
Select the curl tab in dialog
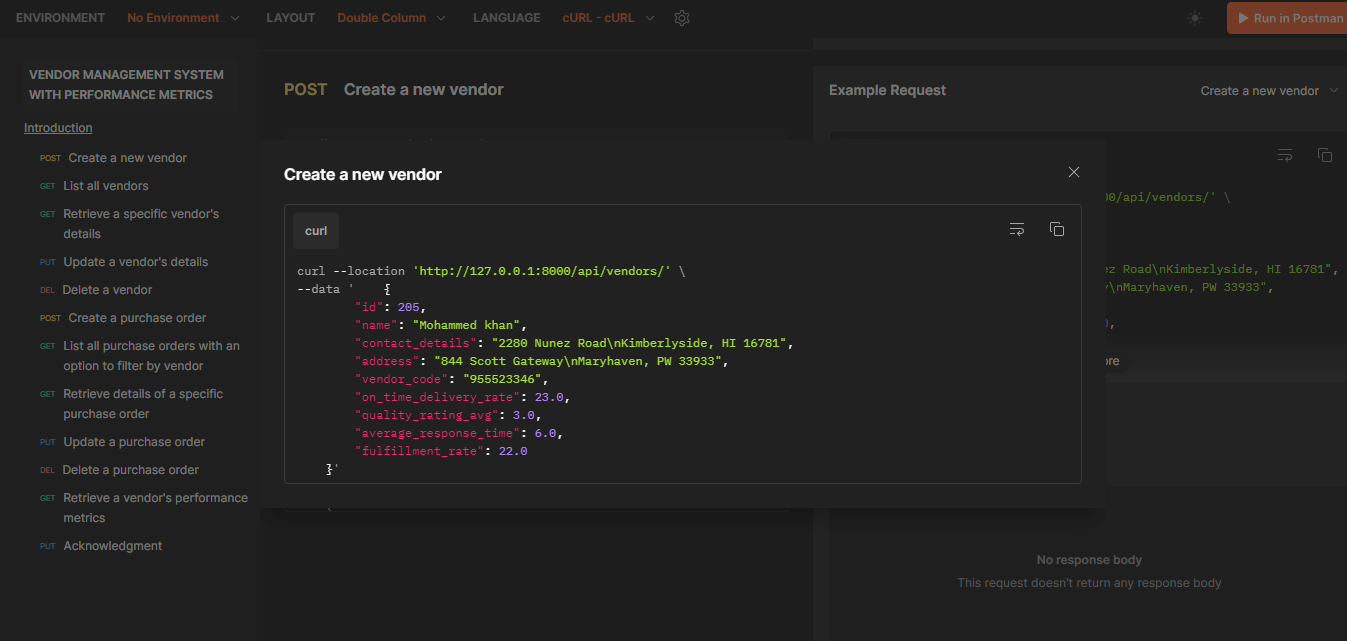pyautogui.click(x=316, y=231)
